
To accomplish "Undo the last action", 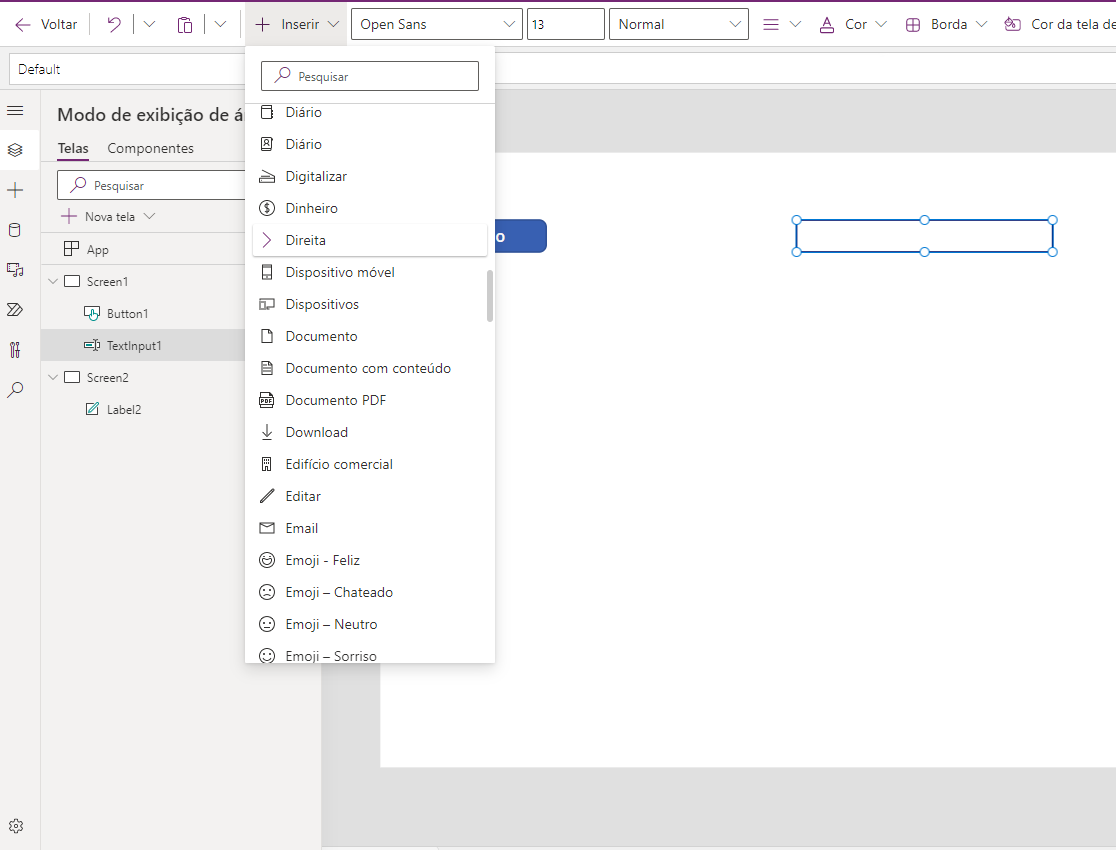I will coord(114,24).
